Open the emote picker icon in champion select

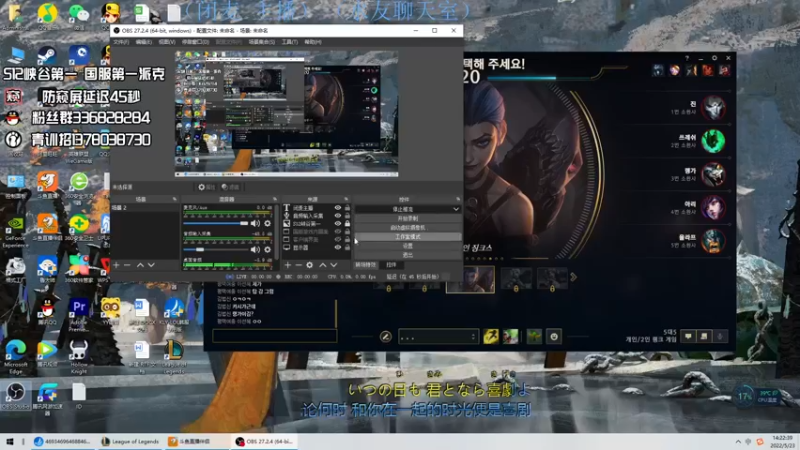[x=554, y=336]
